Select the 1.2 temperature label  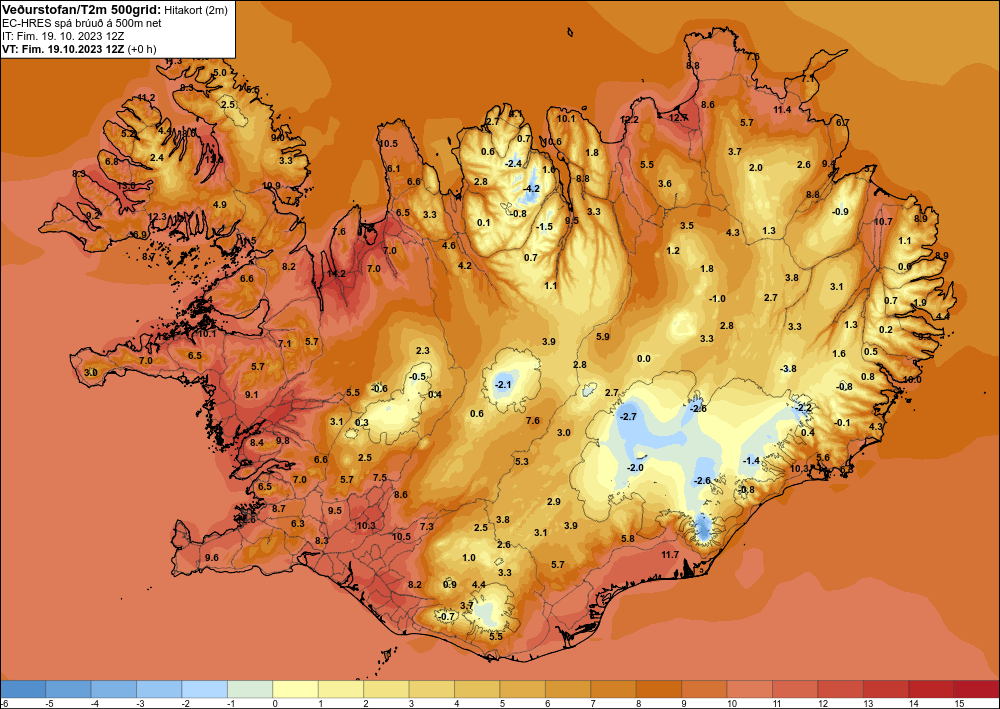[x=673, y=251]
